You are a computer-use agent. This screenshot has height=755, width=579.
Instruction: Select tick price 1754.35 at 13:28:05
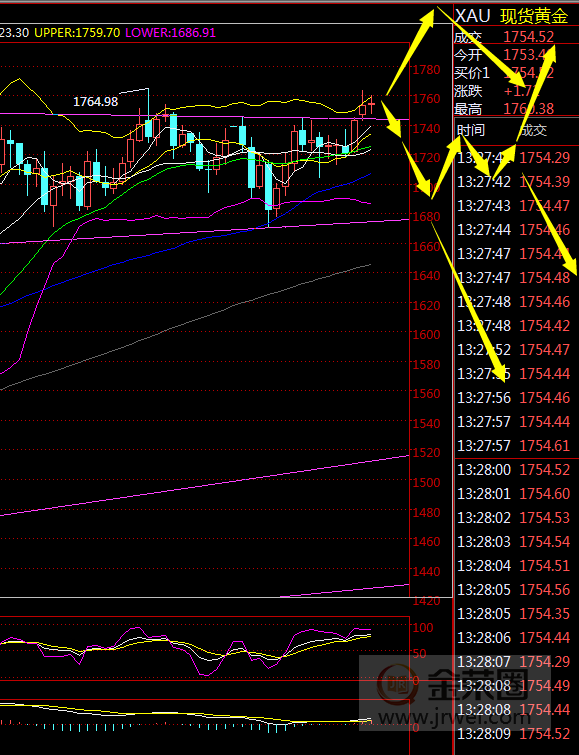point(545,614)
